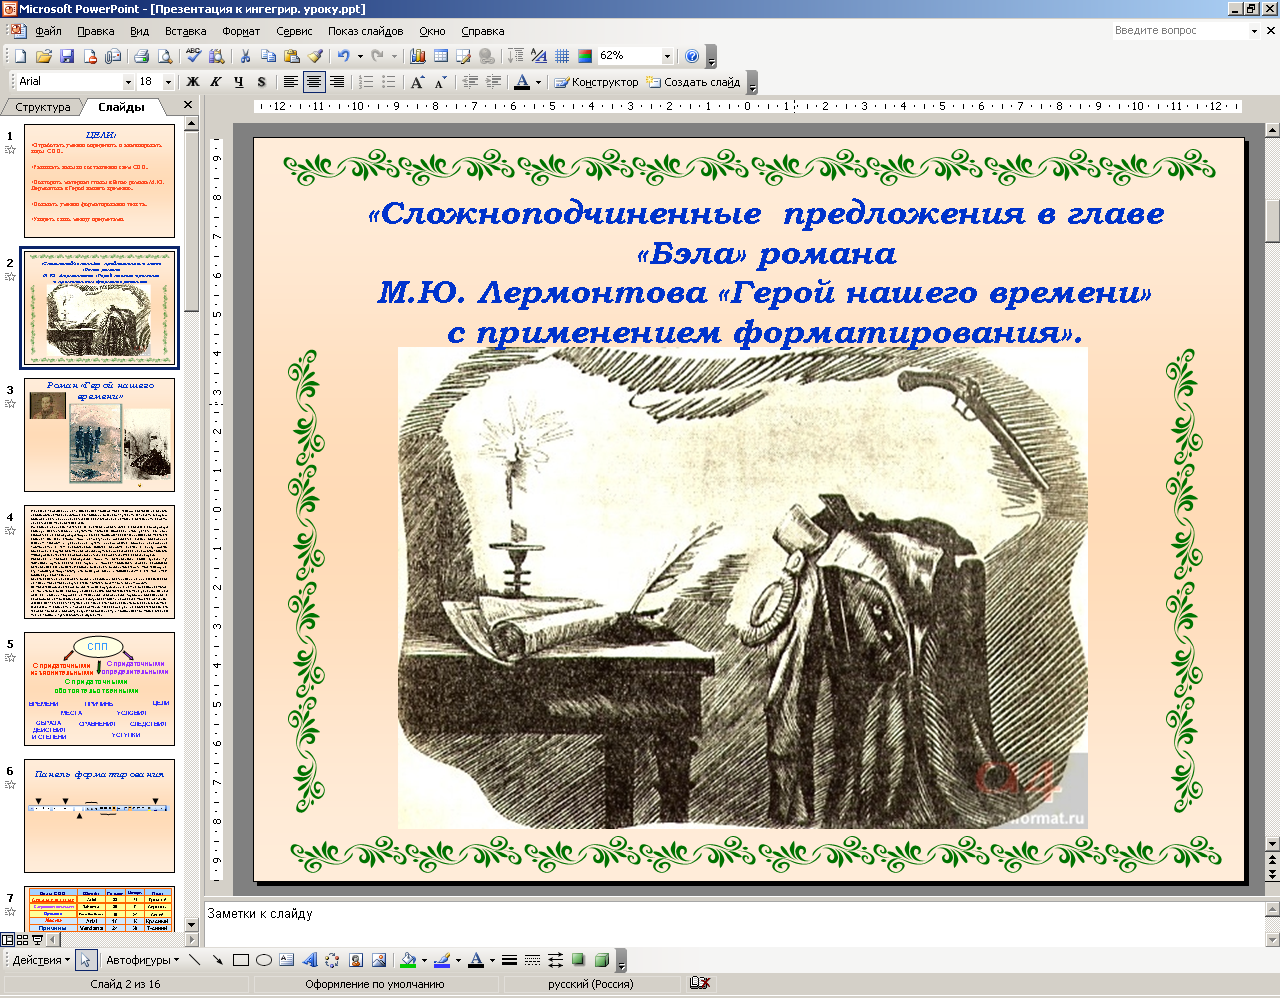Toggle underline formatting (Ч)
This screenshot has height=998, width=1280.
238,82
